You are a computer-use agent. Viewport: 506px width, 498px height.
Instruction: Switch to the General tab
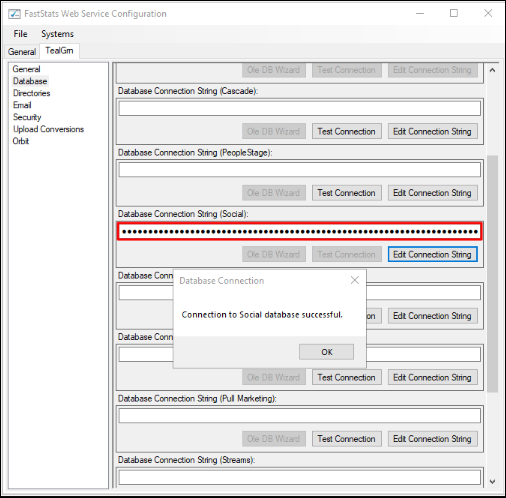[x=22, y=52]
